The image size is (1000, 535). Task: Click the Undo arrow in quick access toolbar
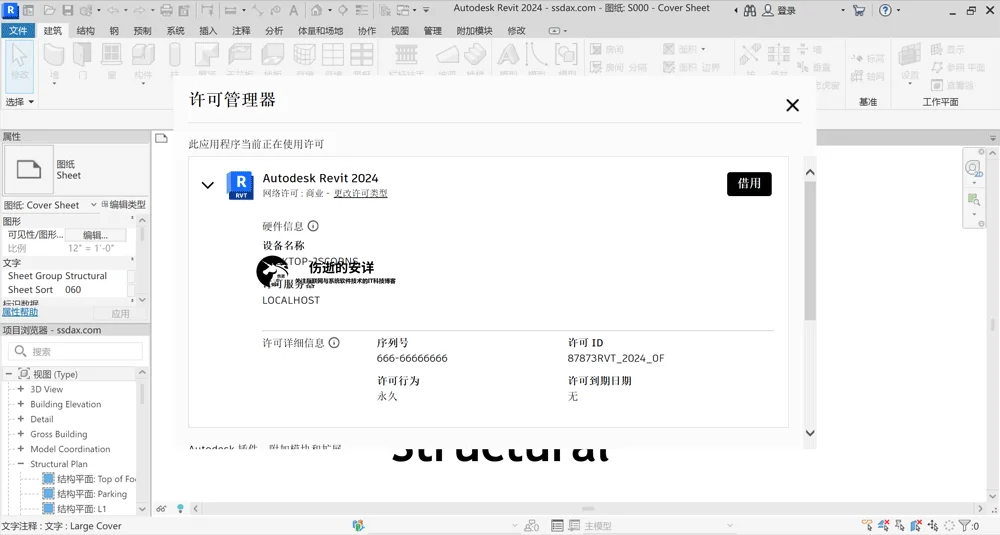point(113,10)
